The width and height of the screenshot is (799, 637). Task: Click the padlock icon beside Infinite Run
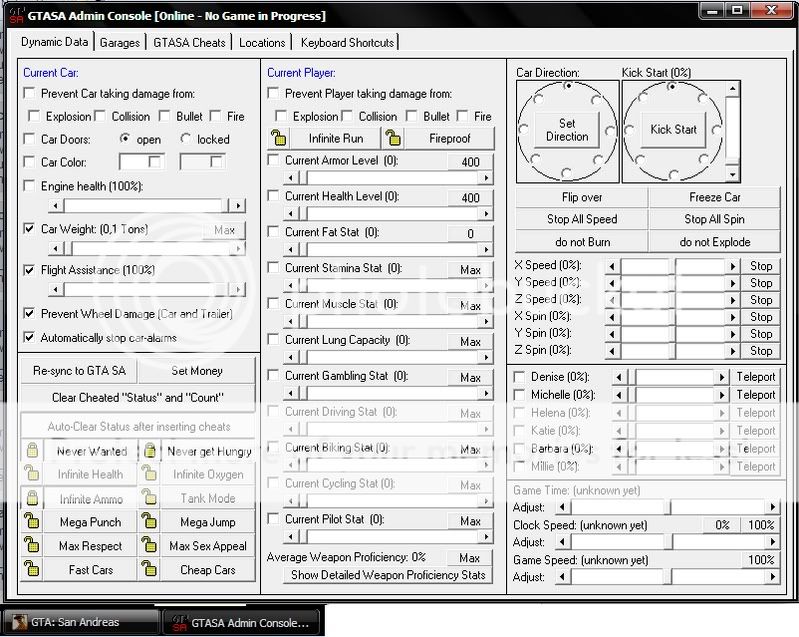(279, 139)
